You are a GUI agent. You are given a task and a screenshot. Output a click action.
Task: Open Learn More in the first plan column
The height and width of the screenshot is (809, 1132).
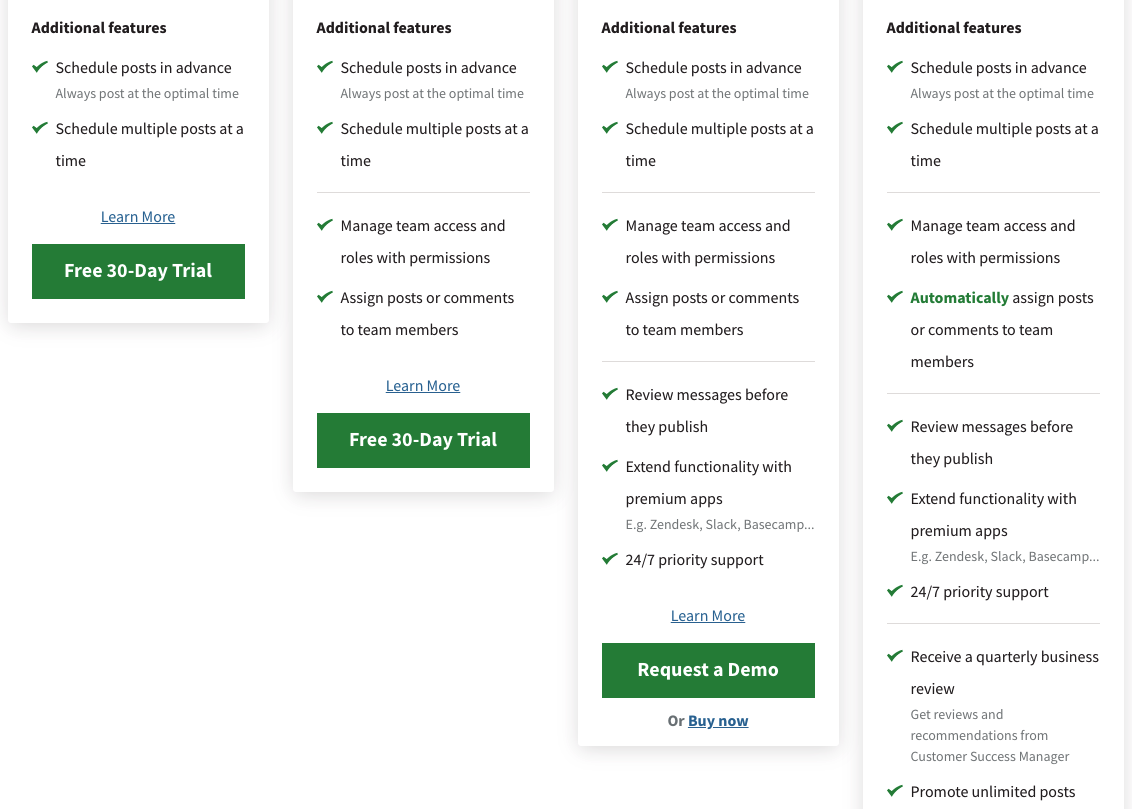tap(138, 217)
